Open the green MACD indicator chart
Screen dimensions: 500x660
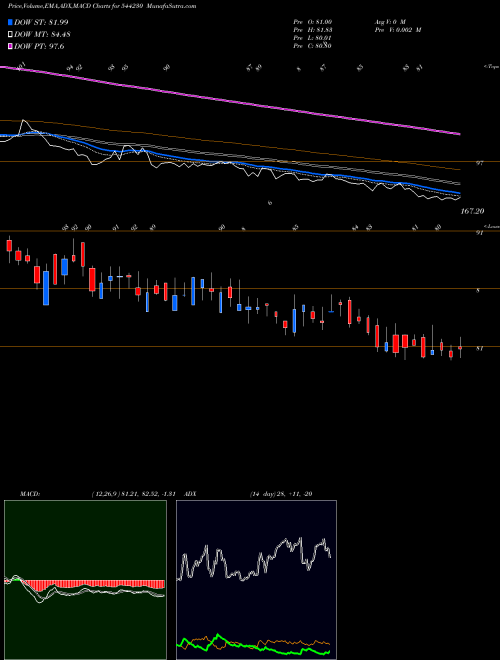85,580
